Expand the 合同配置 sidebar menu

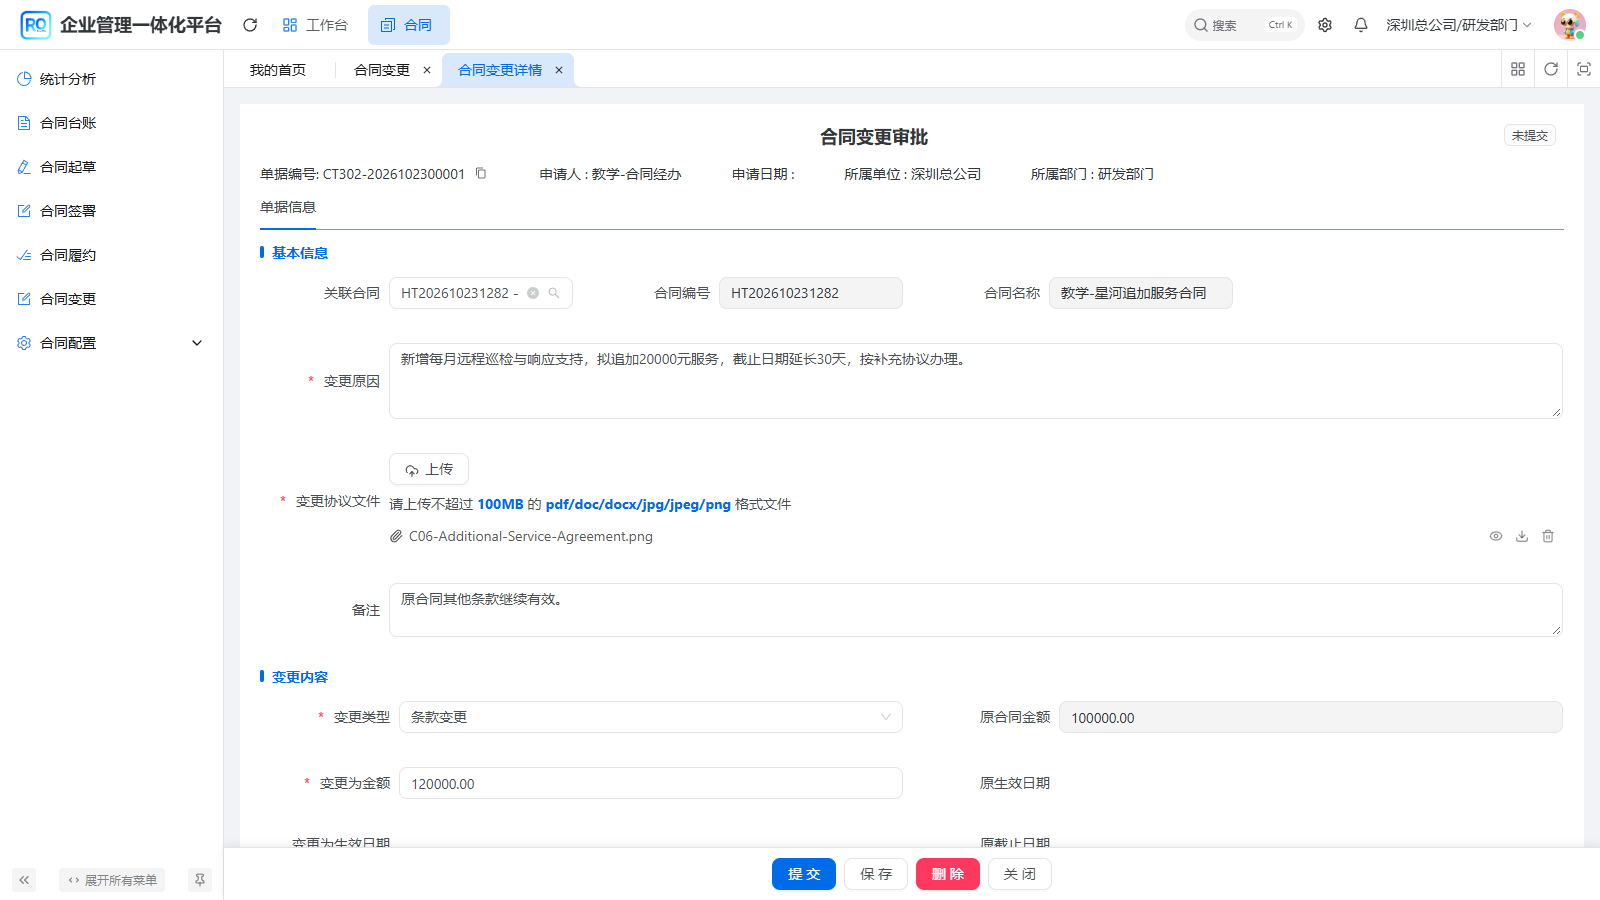(x=111, y=343)
